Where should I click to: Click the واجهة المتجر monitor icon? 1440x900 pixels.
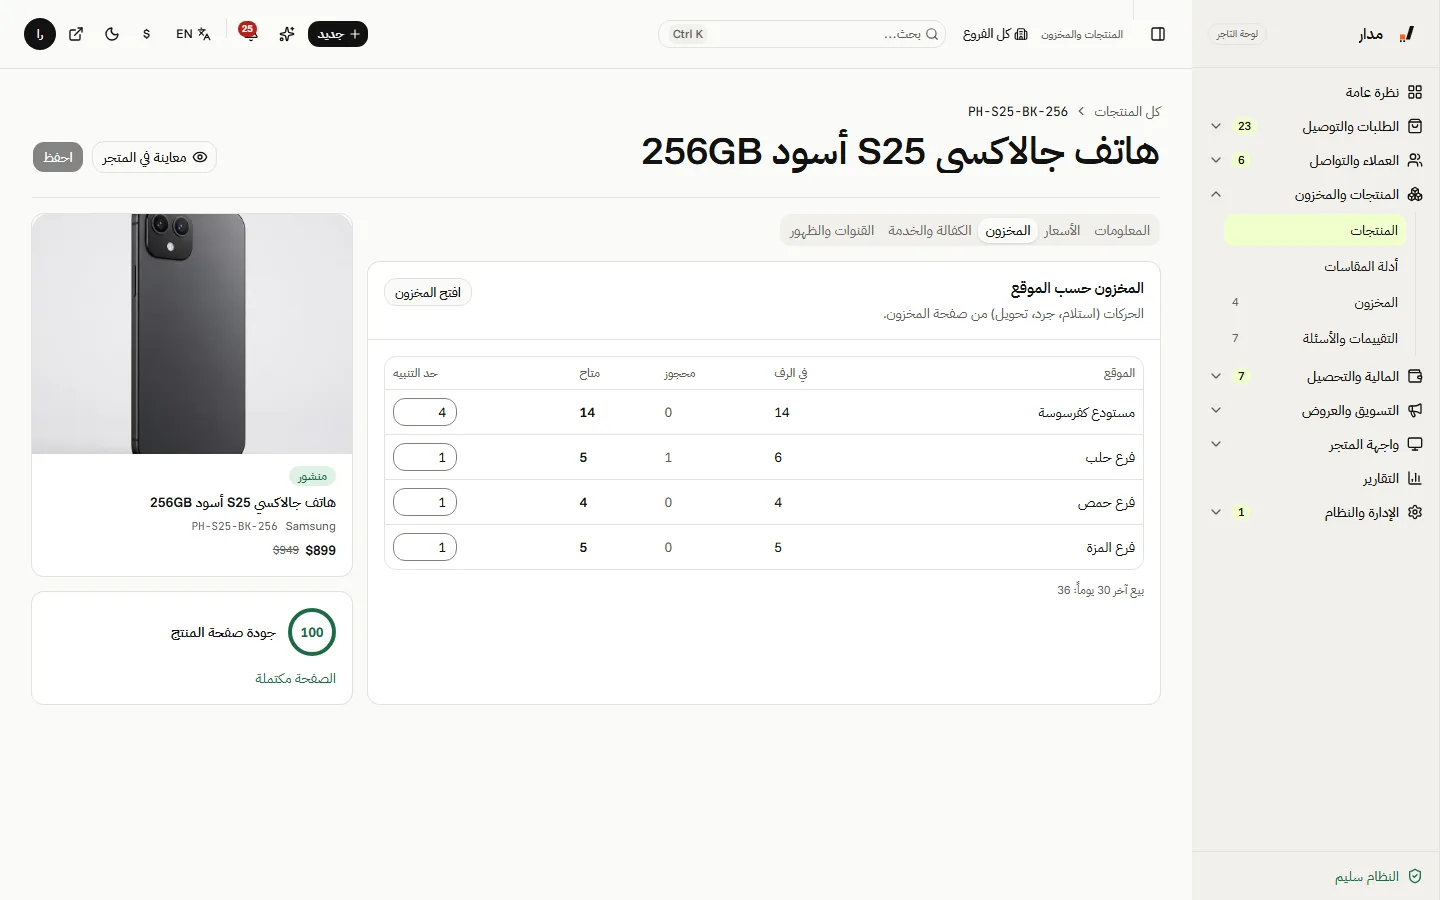click(1415, 444)
